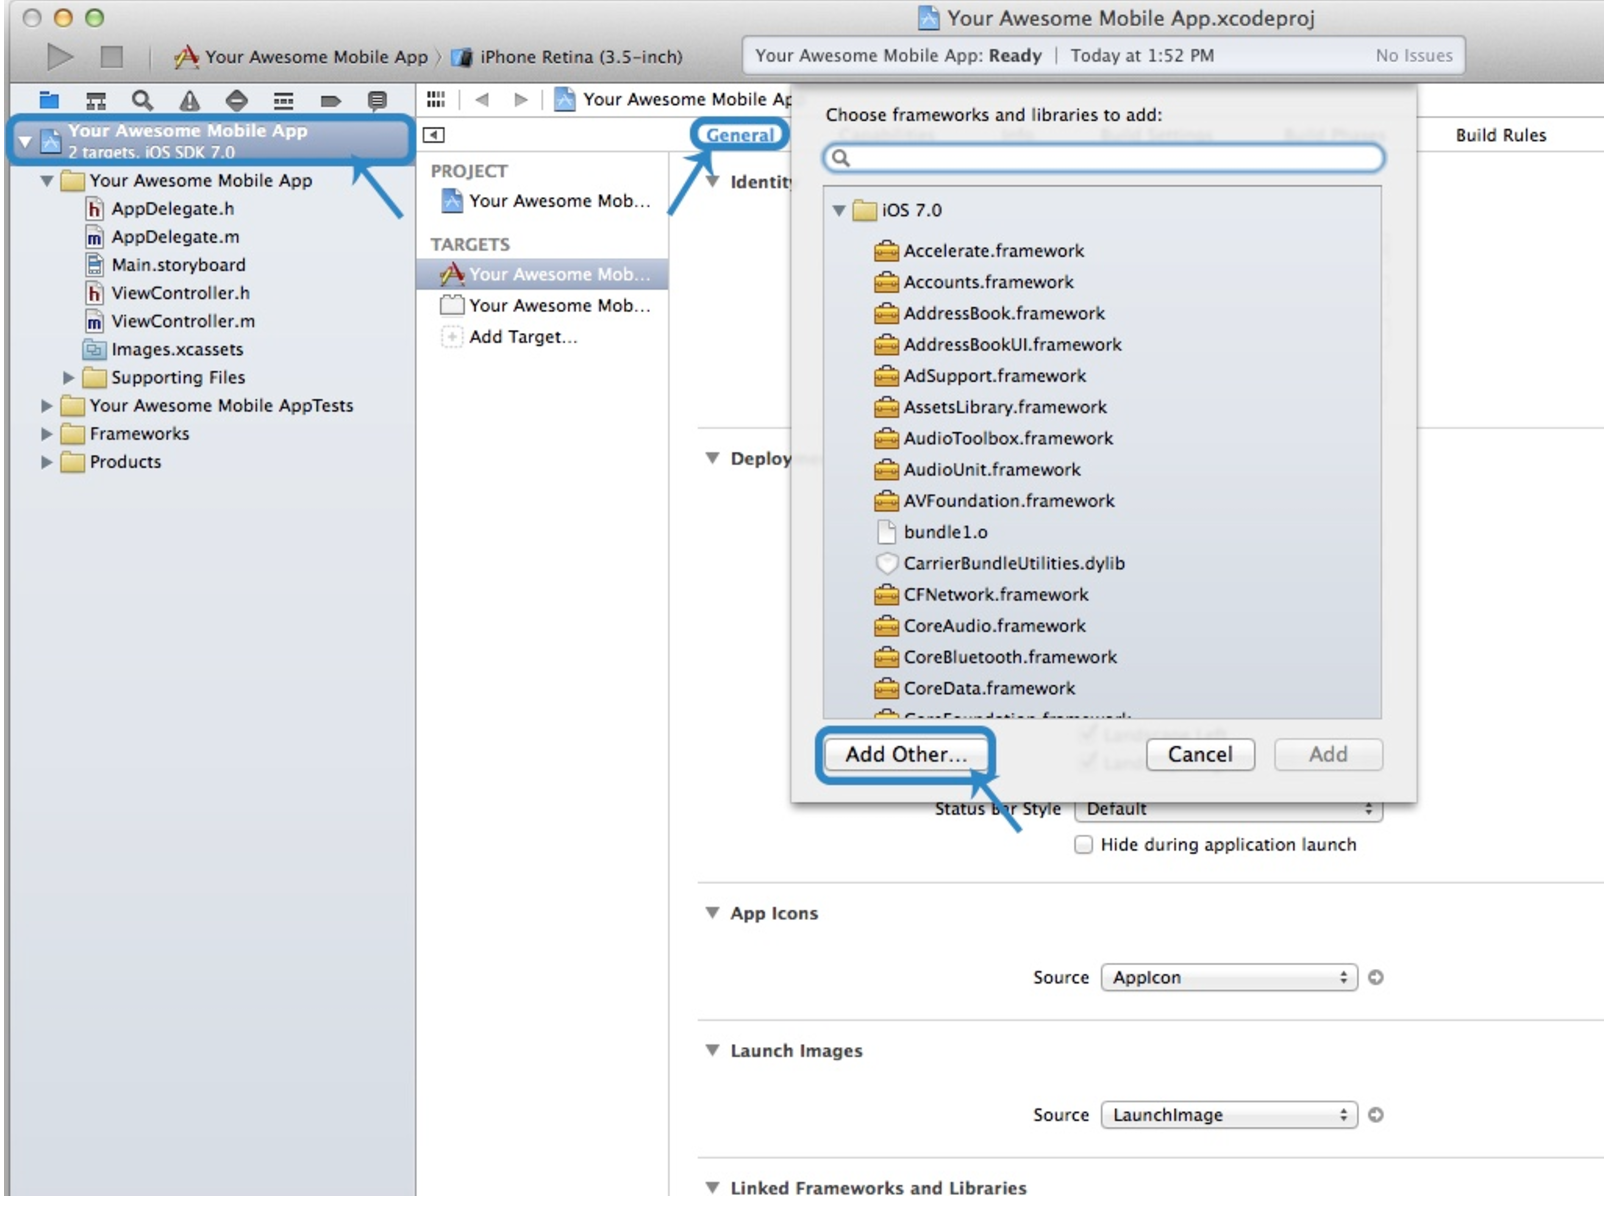
Task: Open the Symbol navigator icon
Action: coord(96,100)
